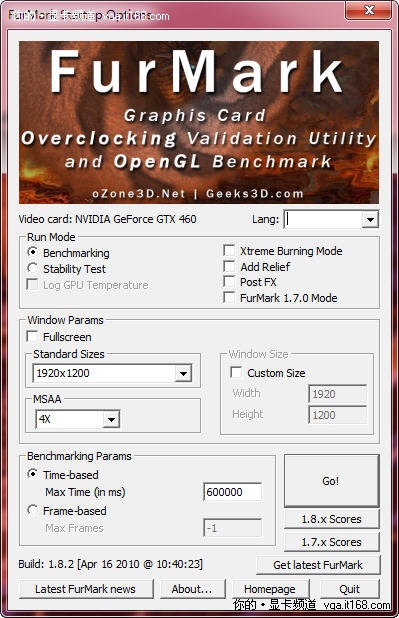Open Latest FurMark news
399x618 pixels.
pos(86,589)
